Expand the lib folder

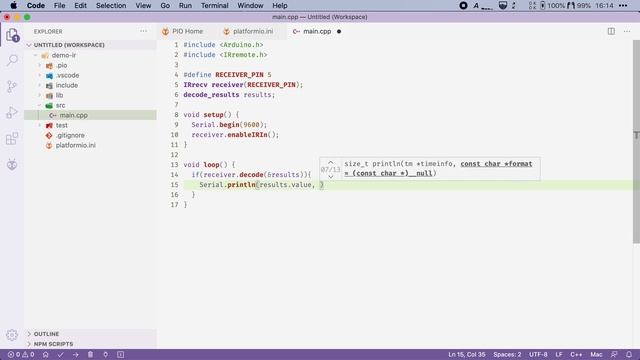tap(40, 96)
